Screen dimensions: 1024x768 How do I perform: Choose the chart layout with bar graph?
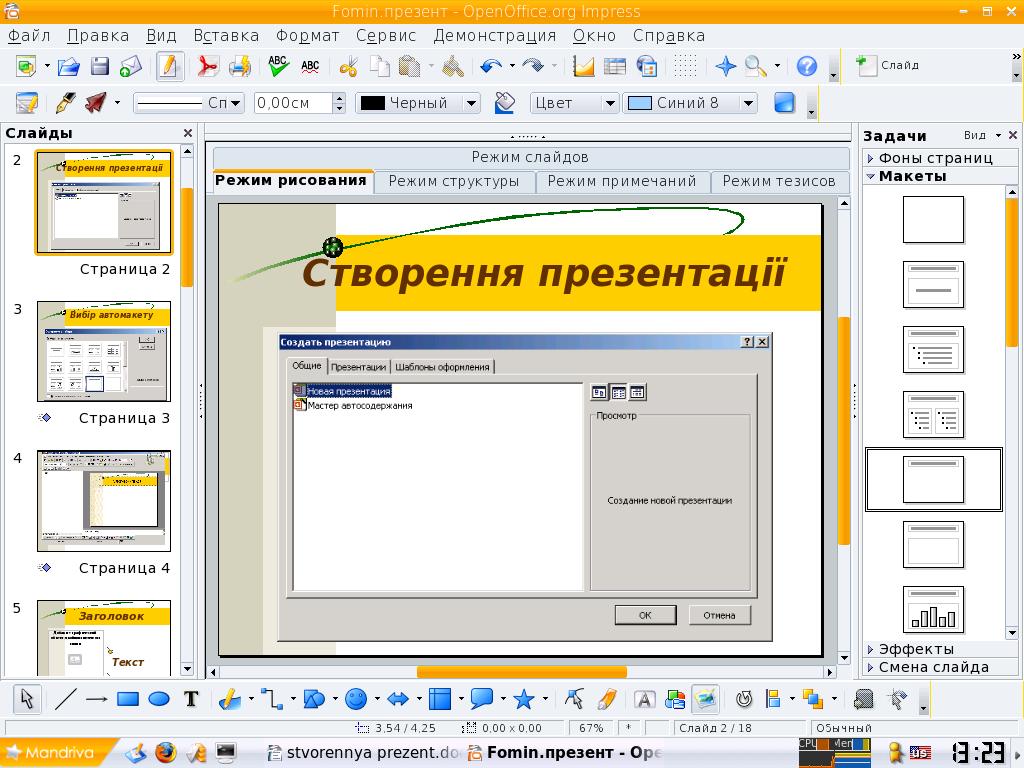point(933,610)
